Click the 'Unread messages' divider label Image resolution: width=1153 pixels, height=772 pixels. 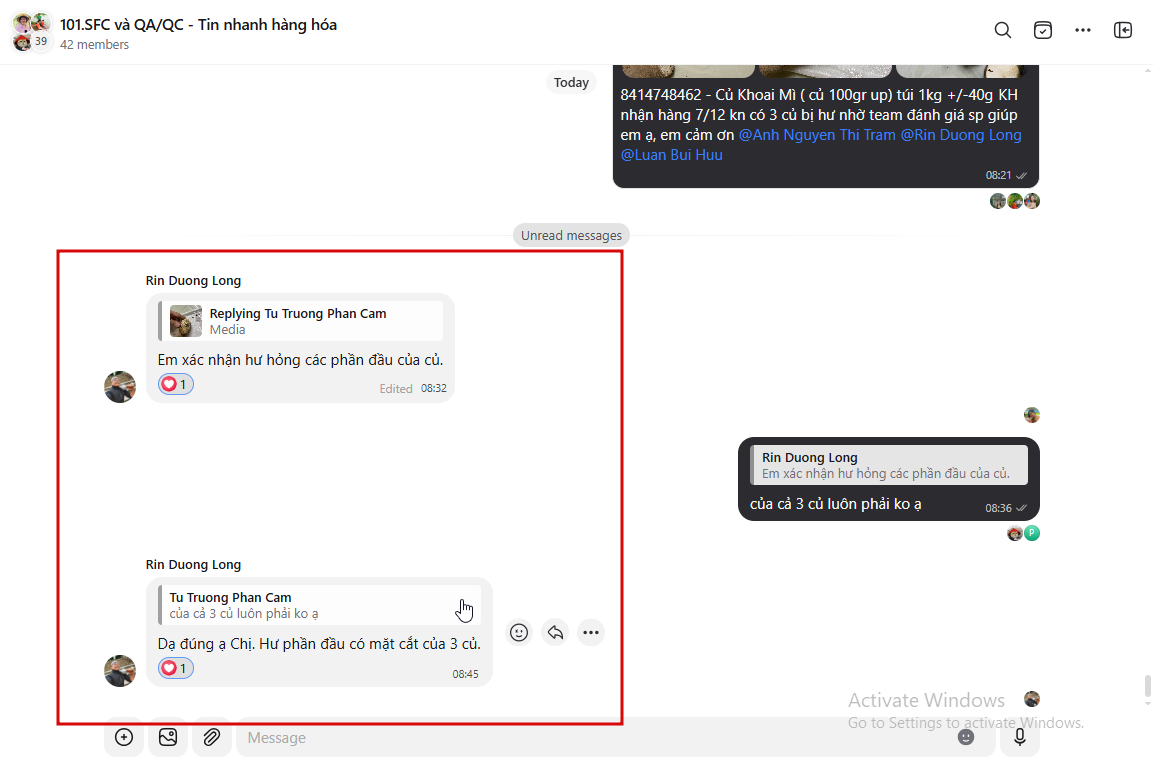[x=571, y=235]
